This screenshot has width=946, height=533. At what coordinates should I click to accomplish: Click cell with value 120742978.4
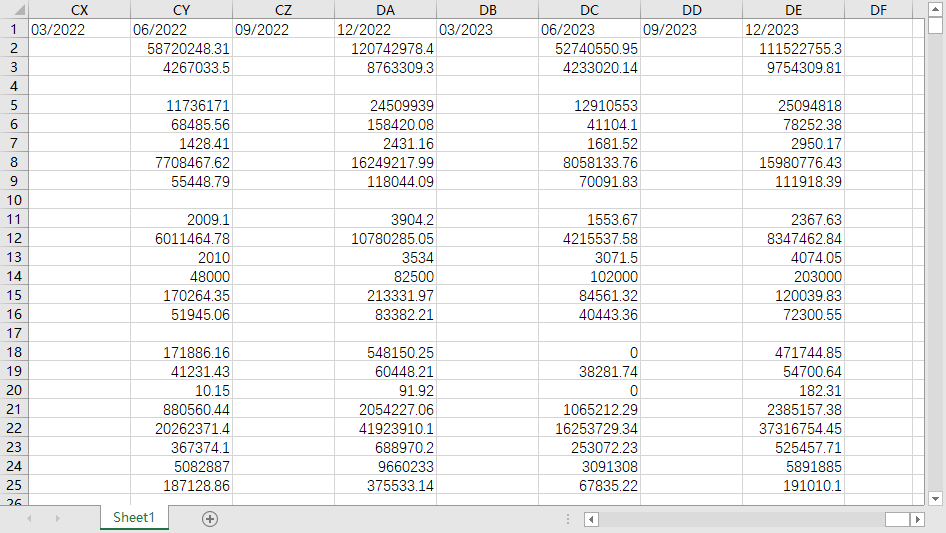pyautogui.click(x=386, y=48)
